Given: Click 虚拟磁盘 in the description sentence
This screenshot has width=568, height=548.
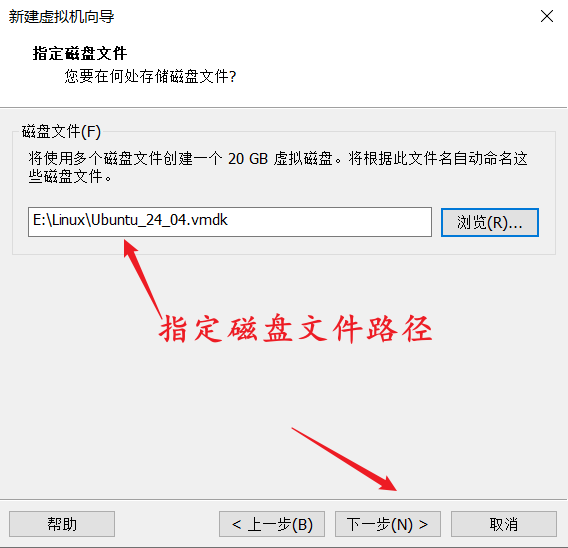Looking at the screenshot, I should click(x=303, y=159).
